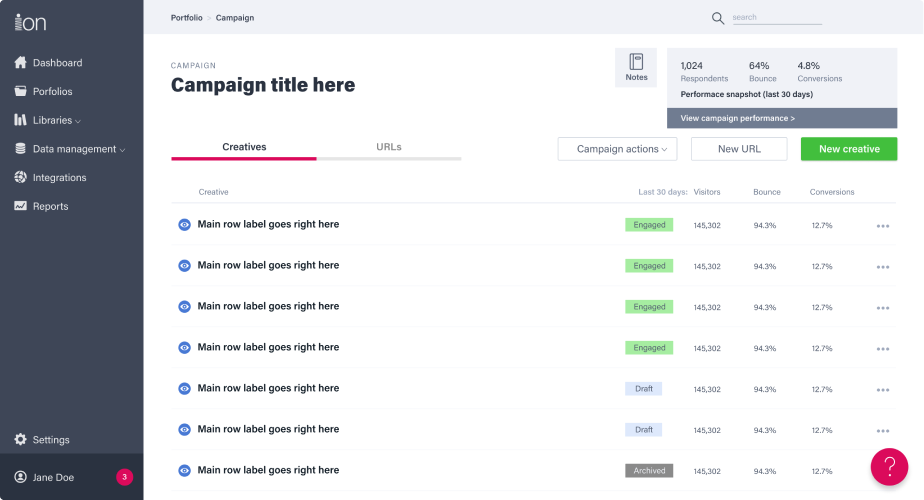This screenshot has height=500, width=924.
Task: Click the green New creative button
Action: click(849, 149)
